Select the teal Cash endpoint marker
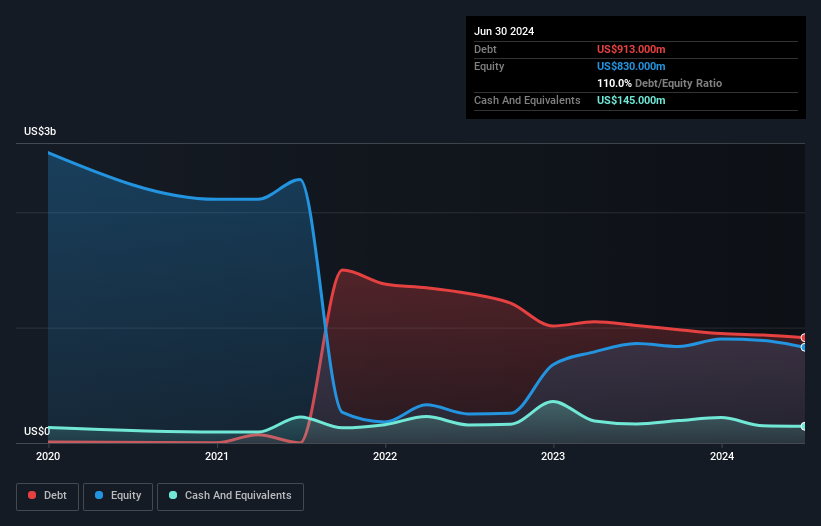The image size is (821, 526). [x=804, y=427]
